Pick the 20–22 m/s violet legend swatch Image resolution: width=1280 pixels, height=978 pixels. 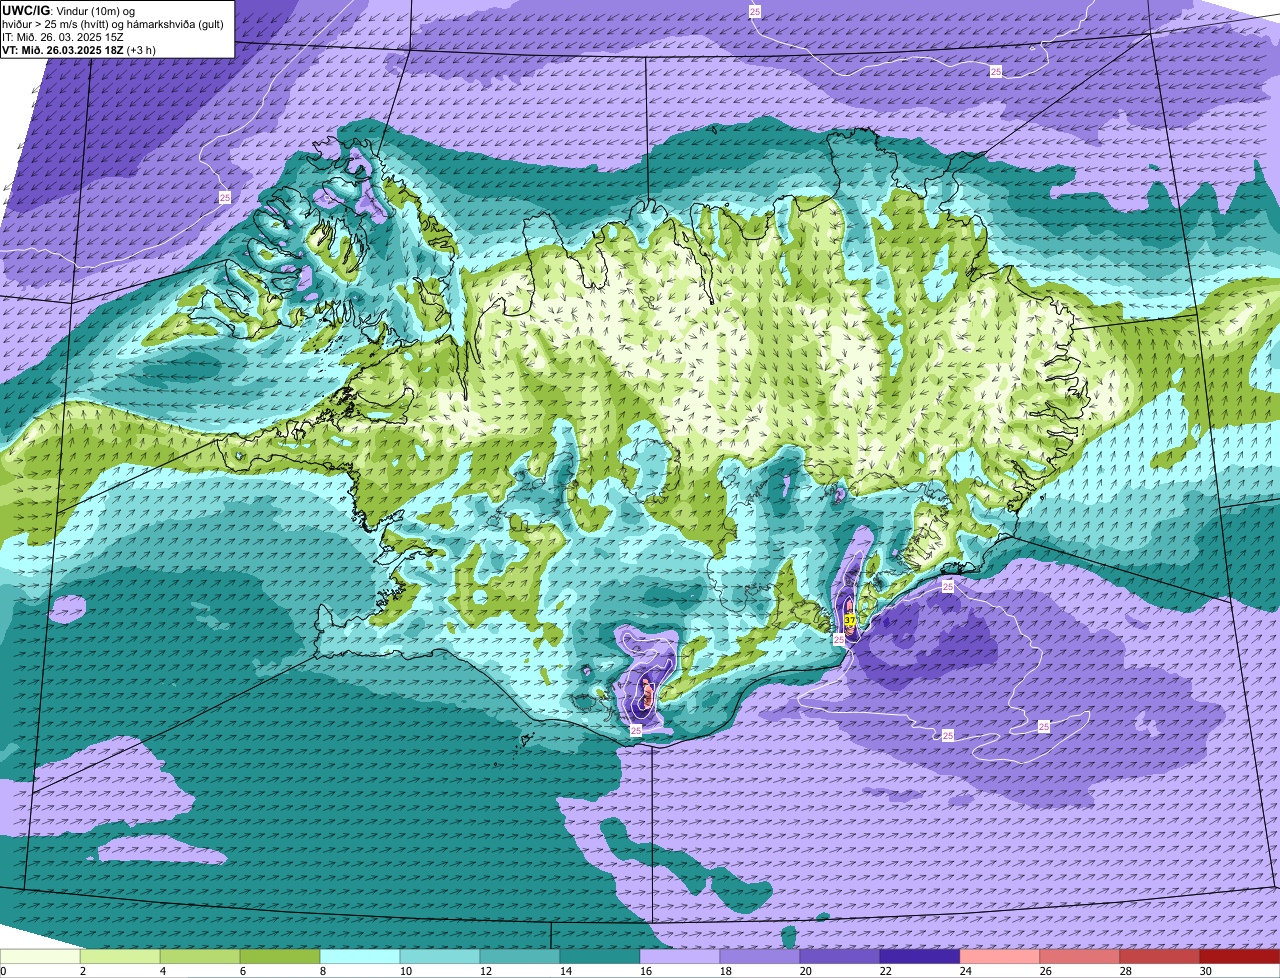click(x=840, y=956)
